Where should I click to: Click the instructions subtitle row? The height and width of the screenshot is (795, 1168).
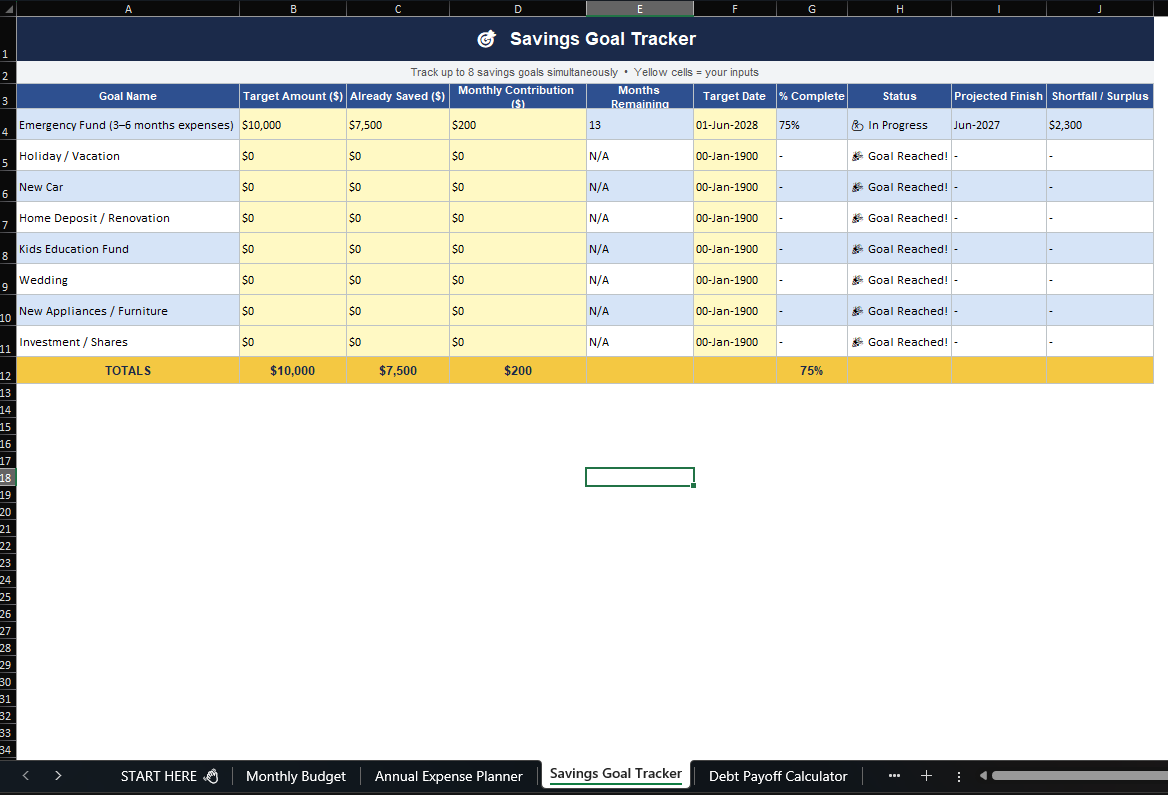(x=585, y=72)
